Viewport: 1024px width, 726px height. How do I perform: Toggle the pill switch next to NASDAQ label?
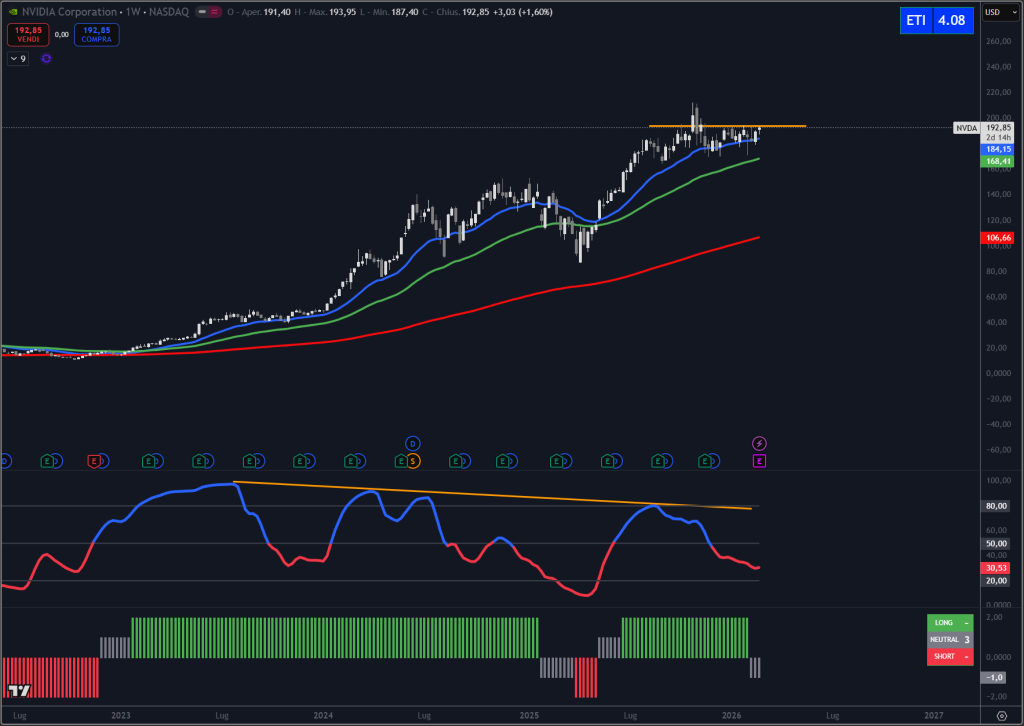point(210,11)
